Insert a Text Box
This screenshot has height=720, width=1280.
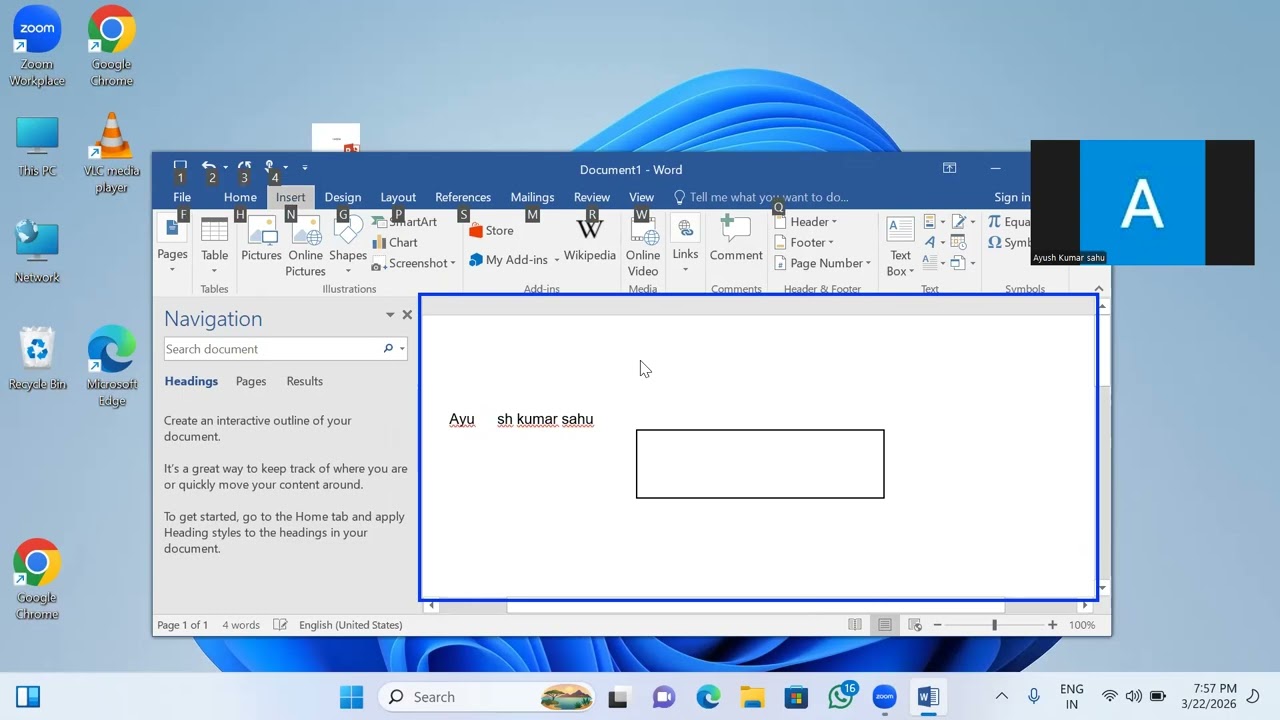900,246
